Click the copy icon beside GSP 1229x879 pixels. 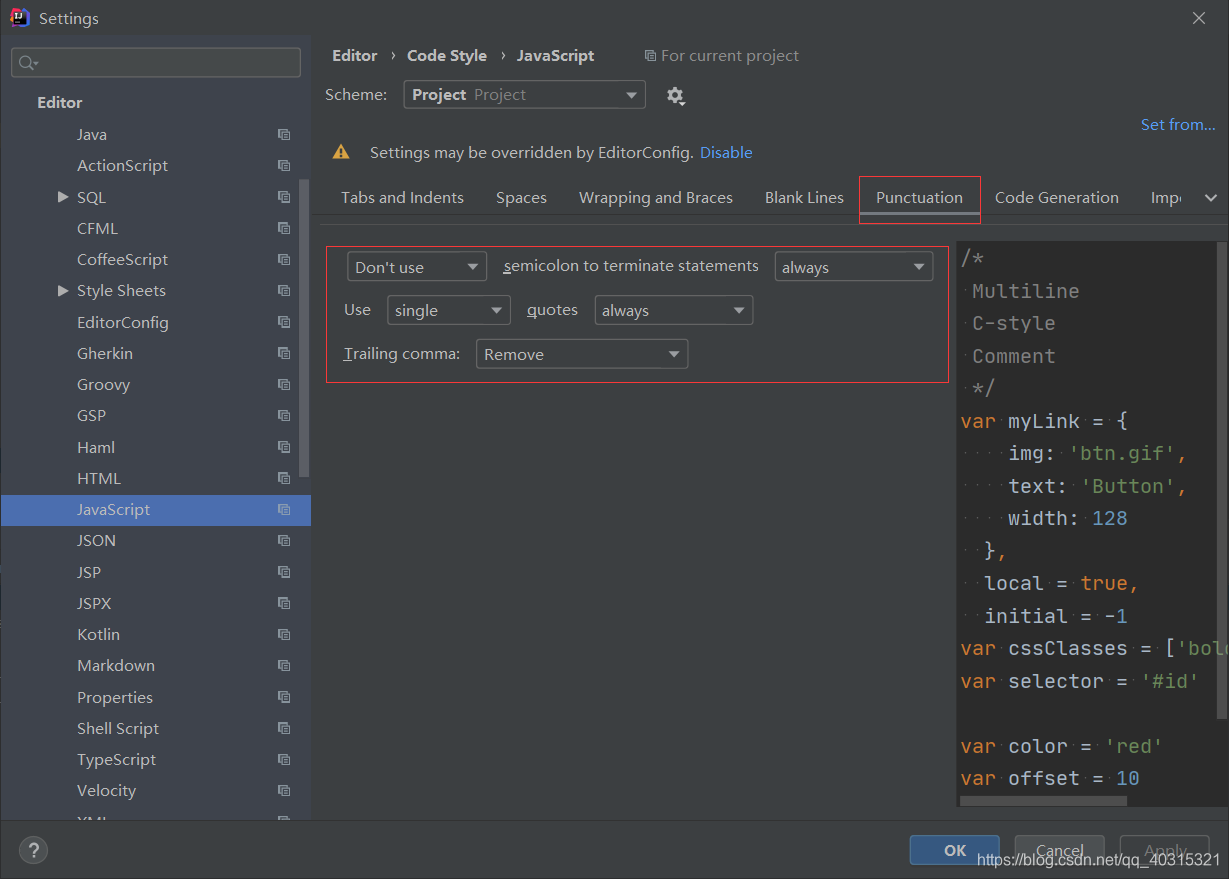284,415
